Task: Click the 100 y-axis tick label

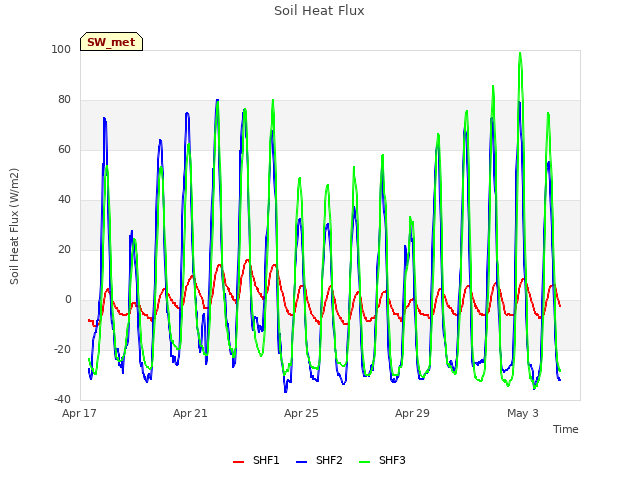Action: (x=61, y=50)
